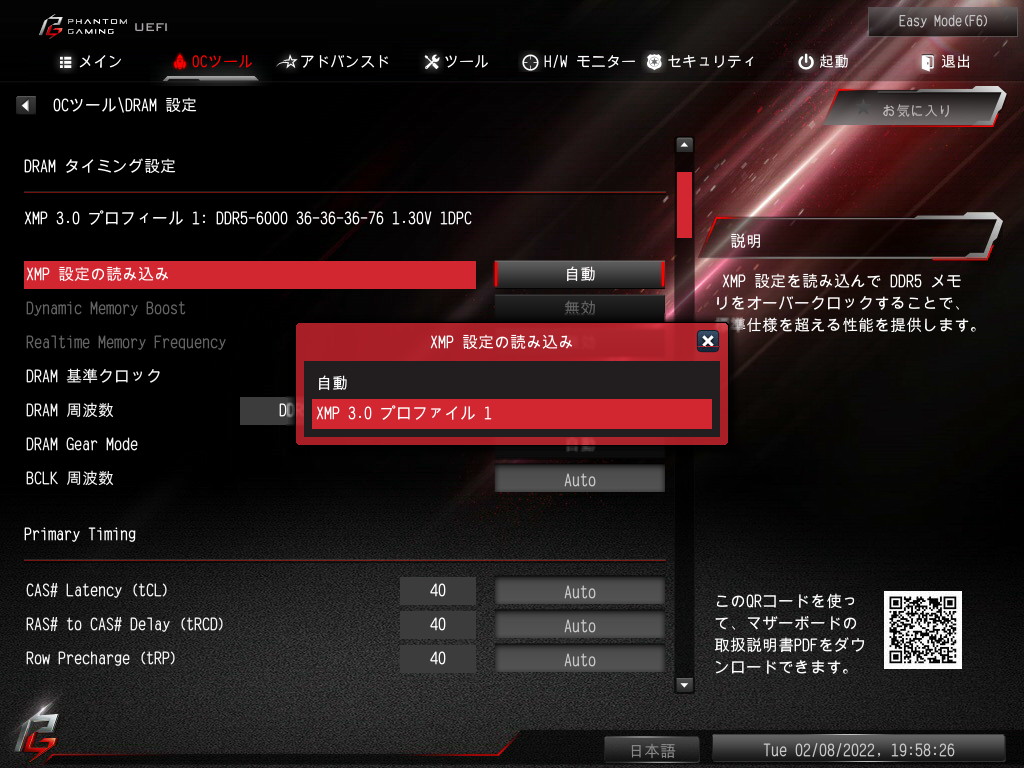Click the 日本語 language button
Viewport: 1024px width, 768px height.
(x=652, y=750)
